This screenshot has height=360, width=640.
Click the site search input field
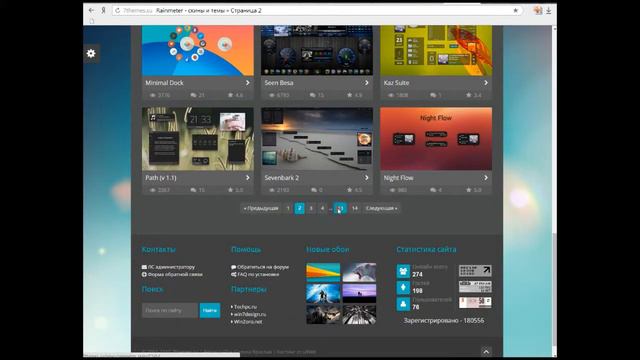[170, 310]
